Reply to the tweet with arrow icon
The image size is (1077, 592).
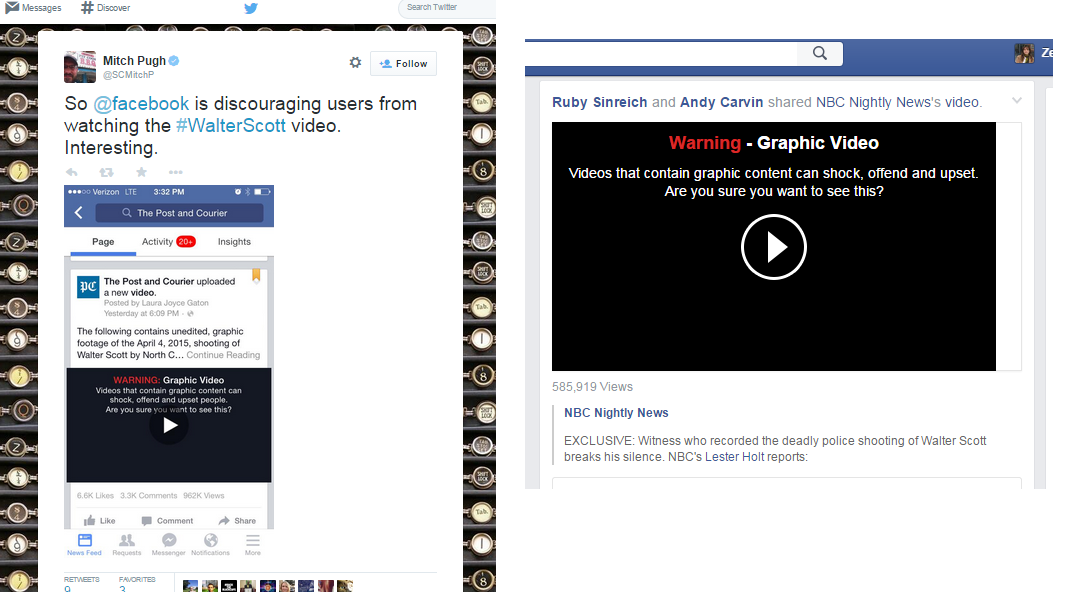coord(71,172)
